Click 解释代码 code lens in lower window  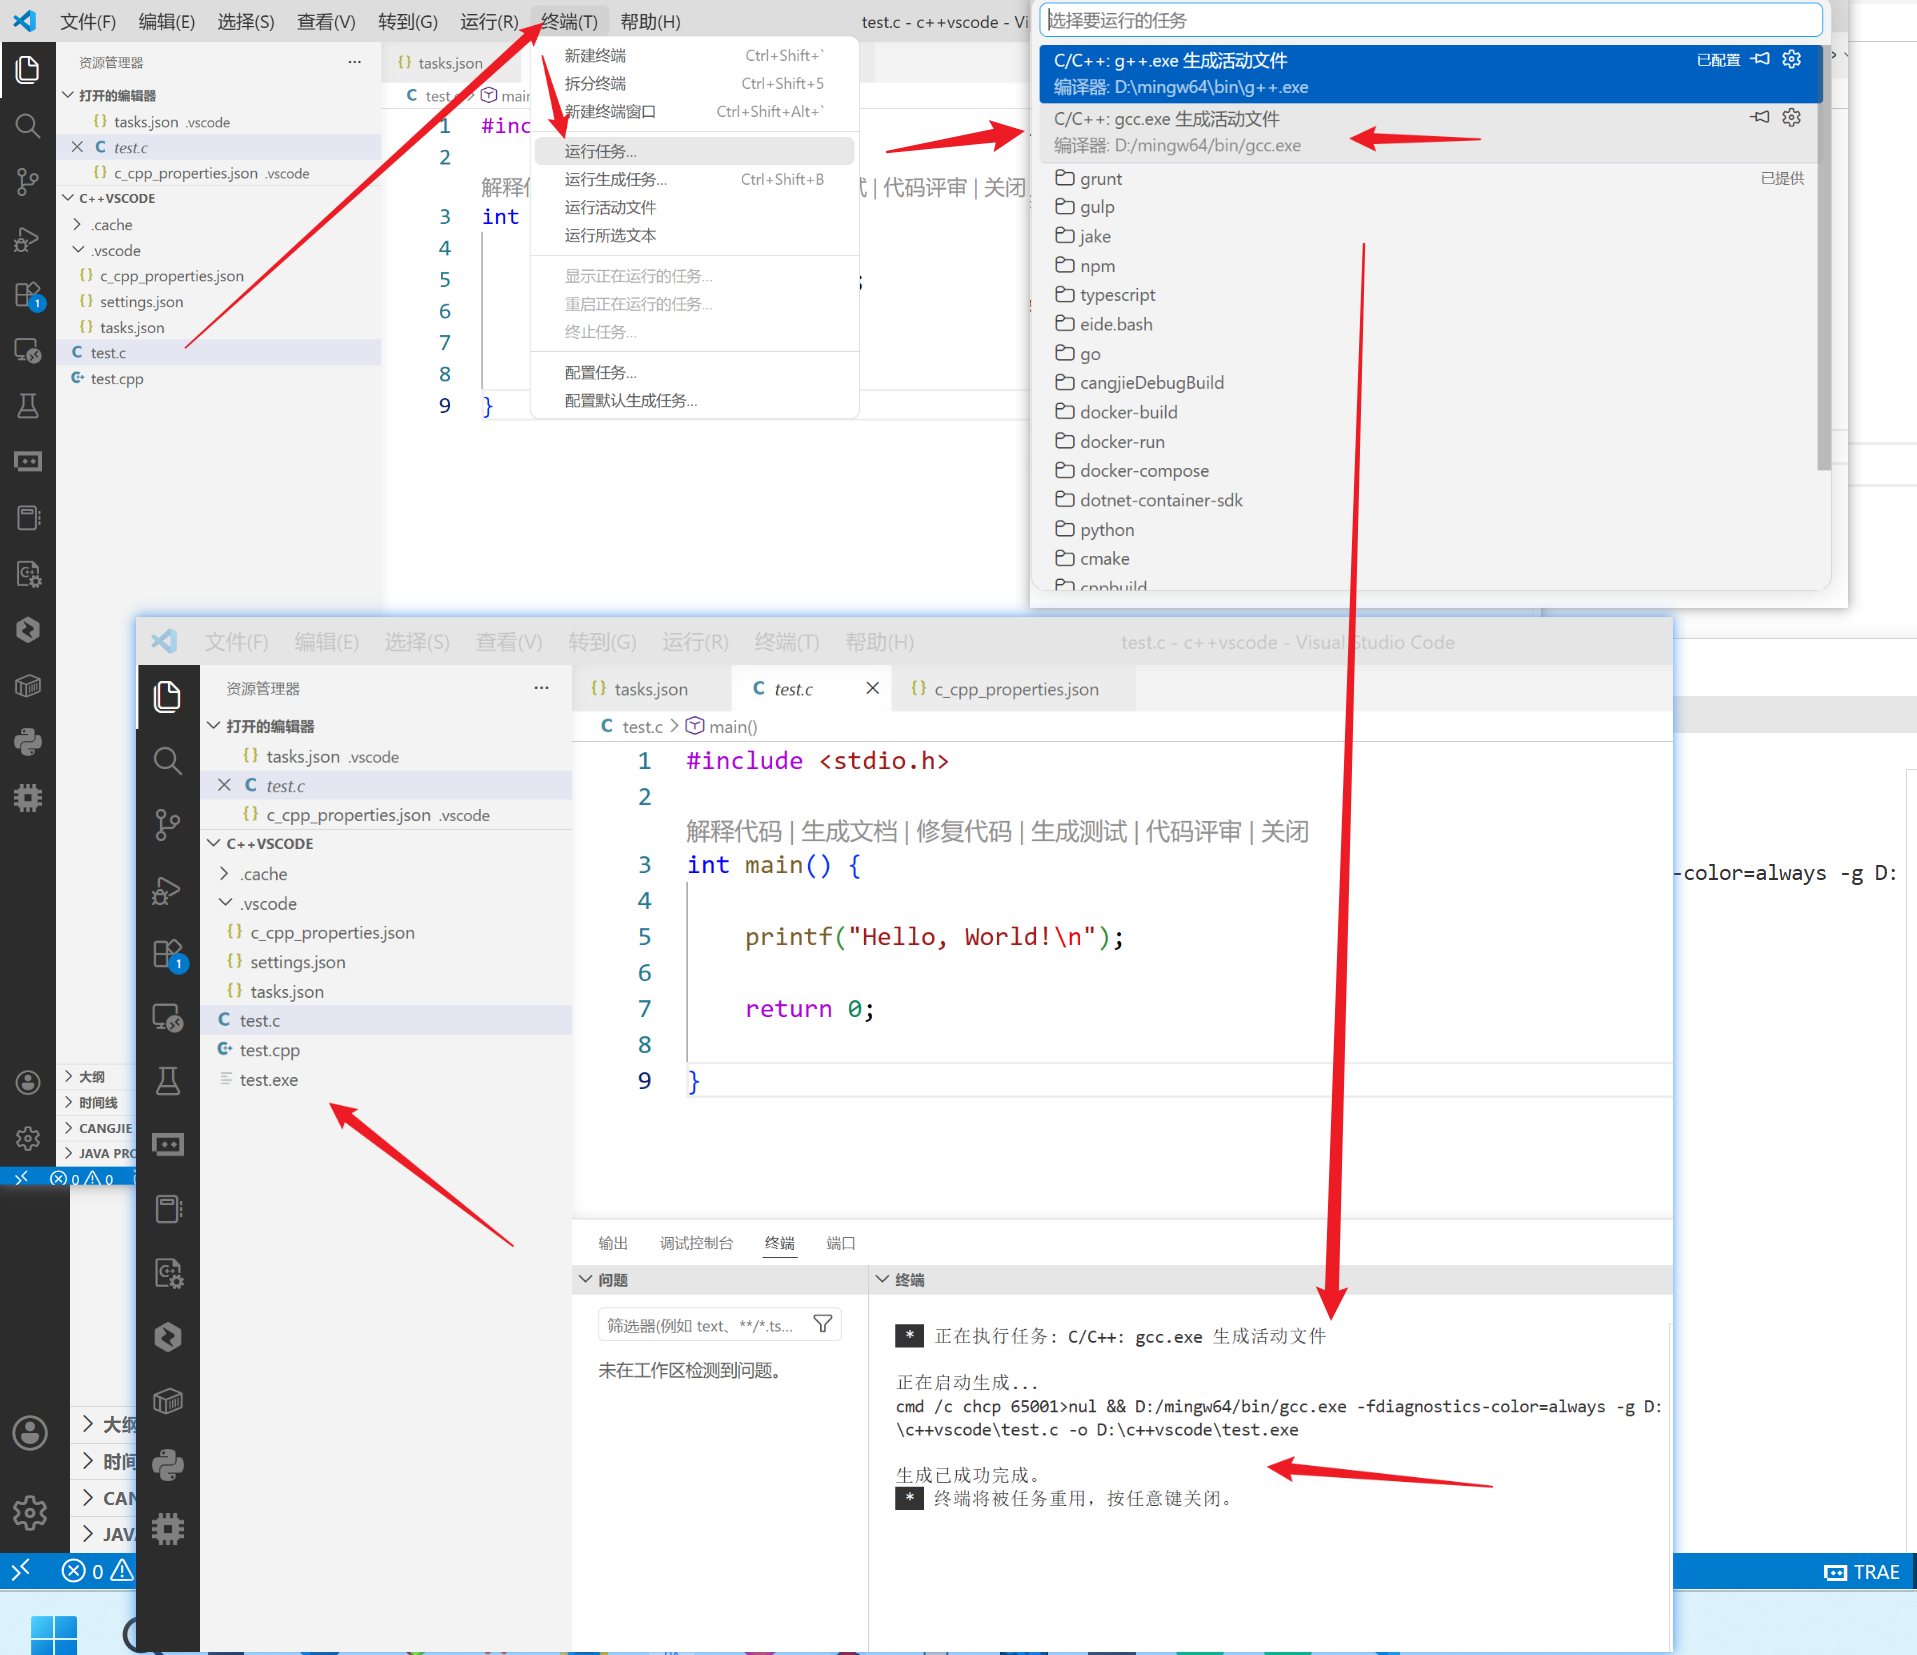[734, 831]
